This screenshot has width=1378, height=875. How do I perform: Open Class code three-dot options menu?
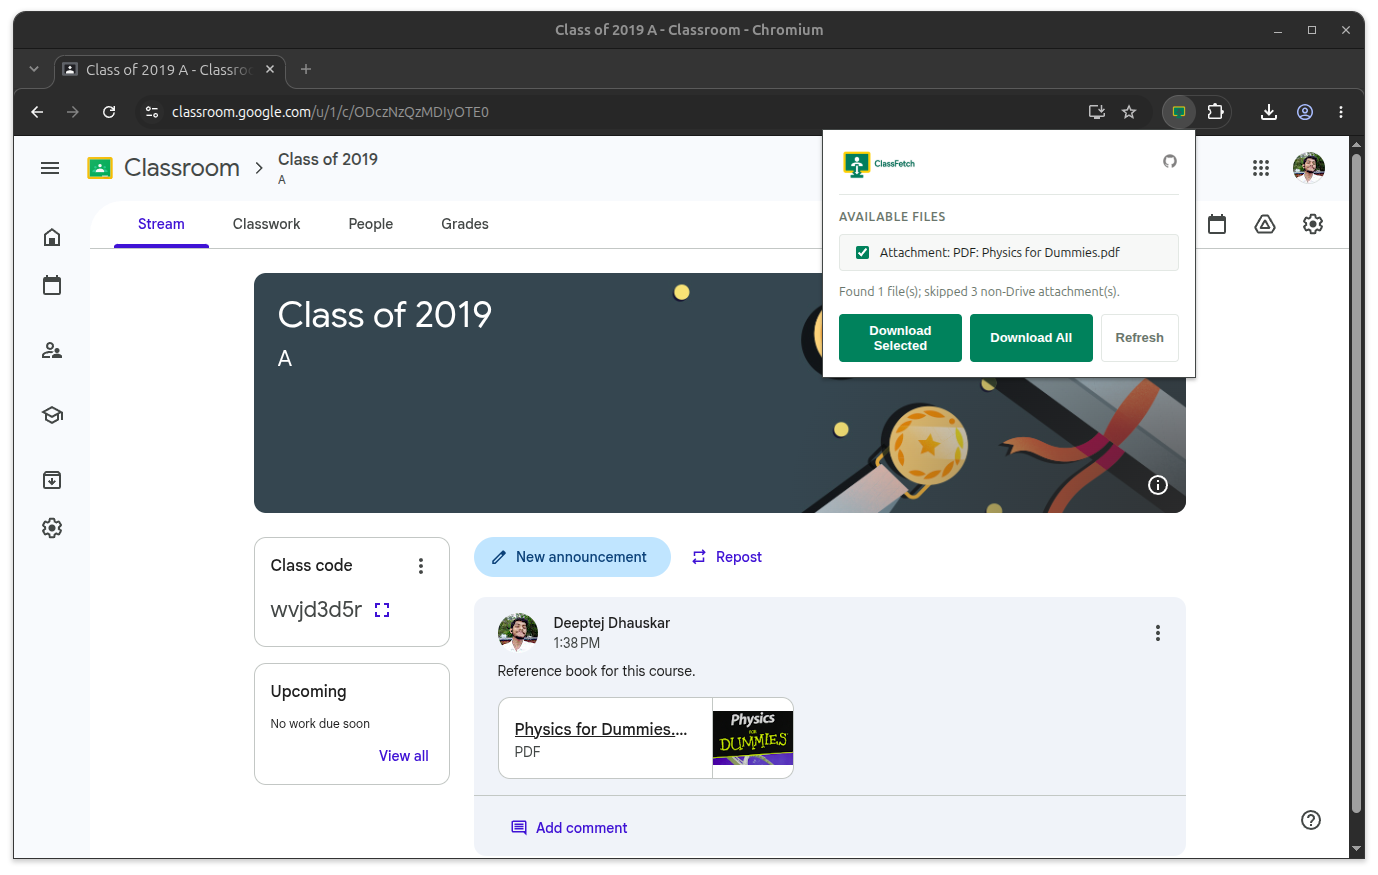pyautogui.click(x=421, y=566)
